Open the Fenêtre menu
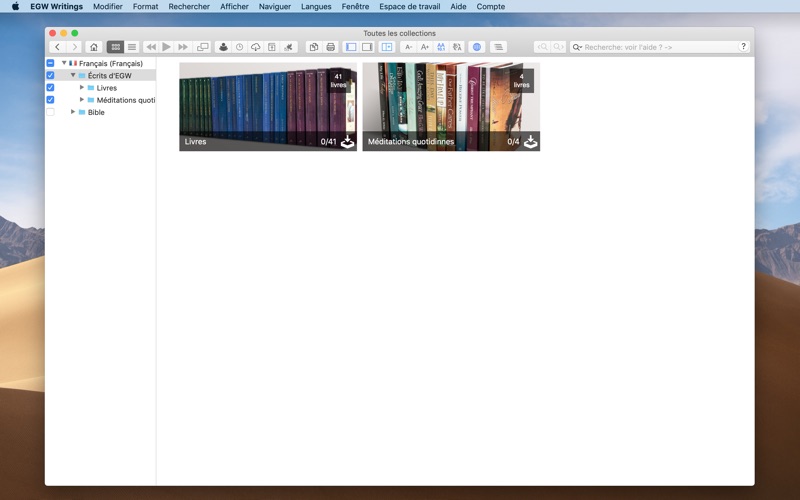This screenshot has width=800, height=500. [x=355, y=7]
